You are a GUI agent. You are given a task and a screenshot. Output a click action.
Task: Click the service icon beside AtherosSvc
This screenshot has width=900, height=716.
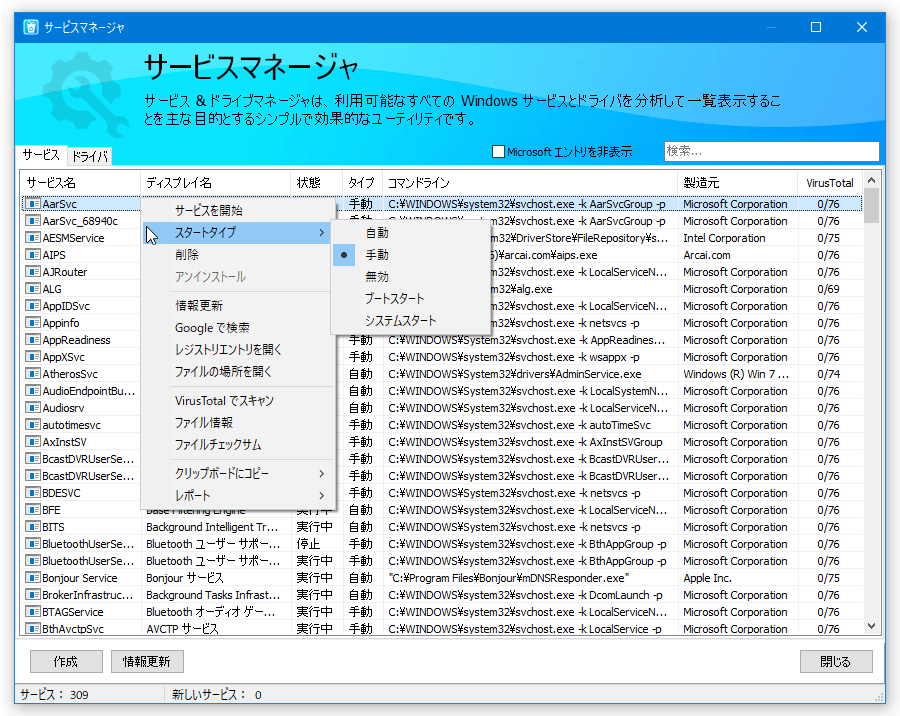pyautogui.click(x=33, y=374)
